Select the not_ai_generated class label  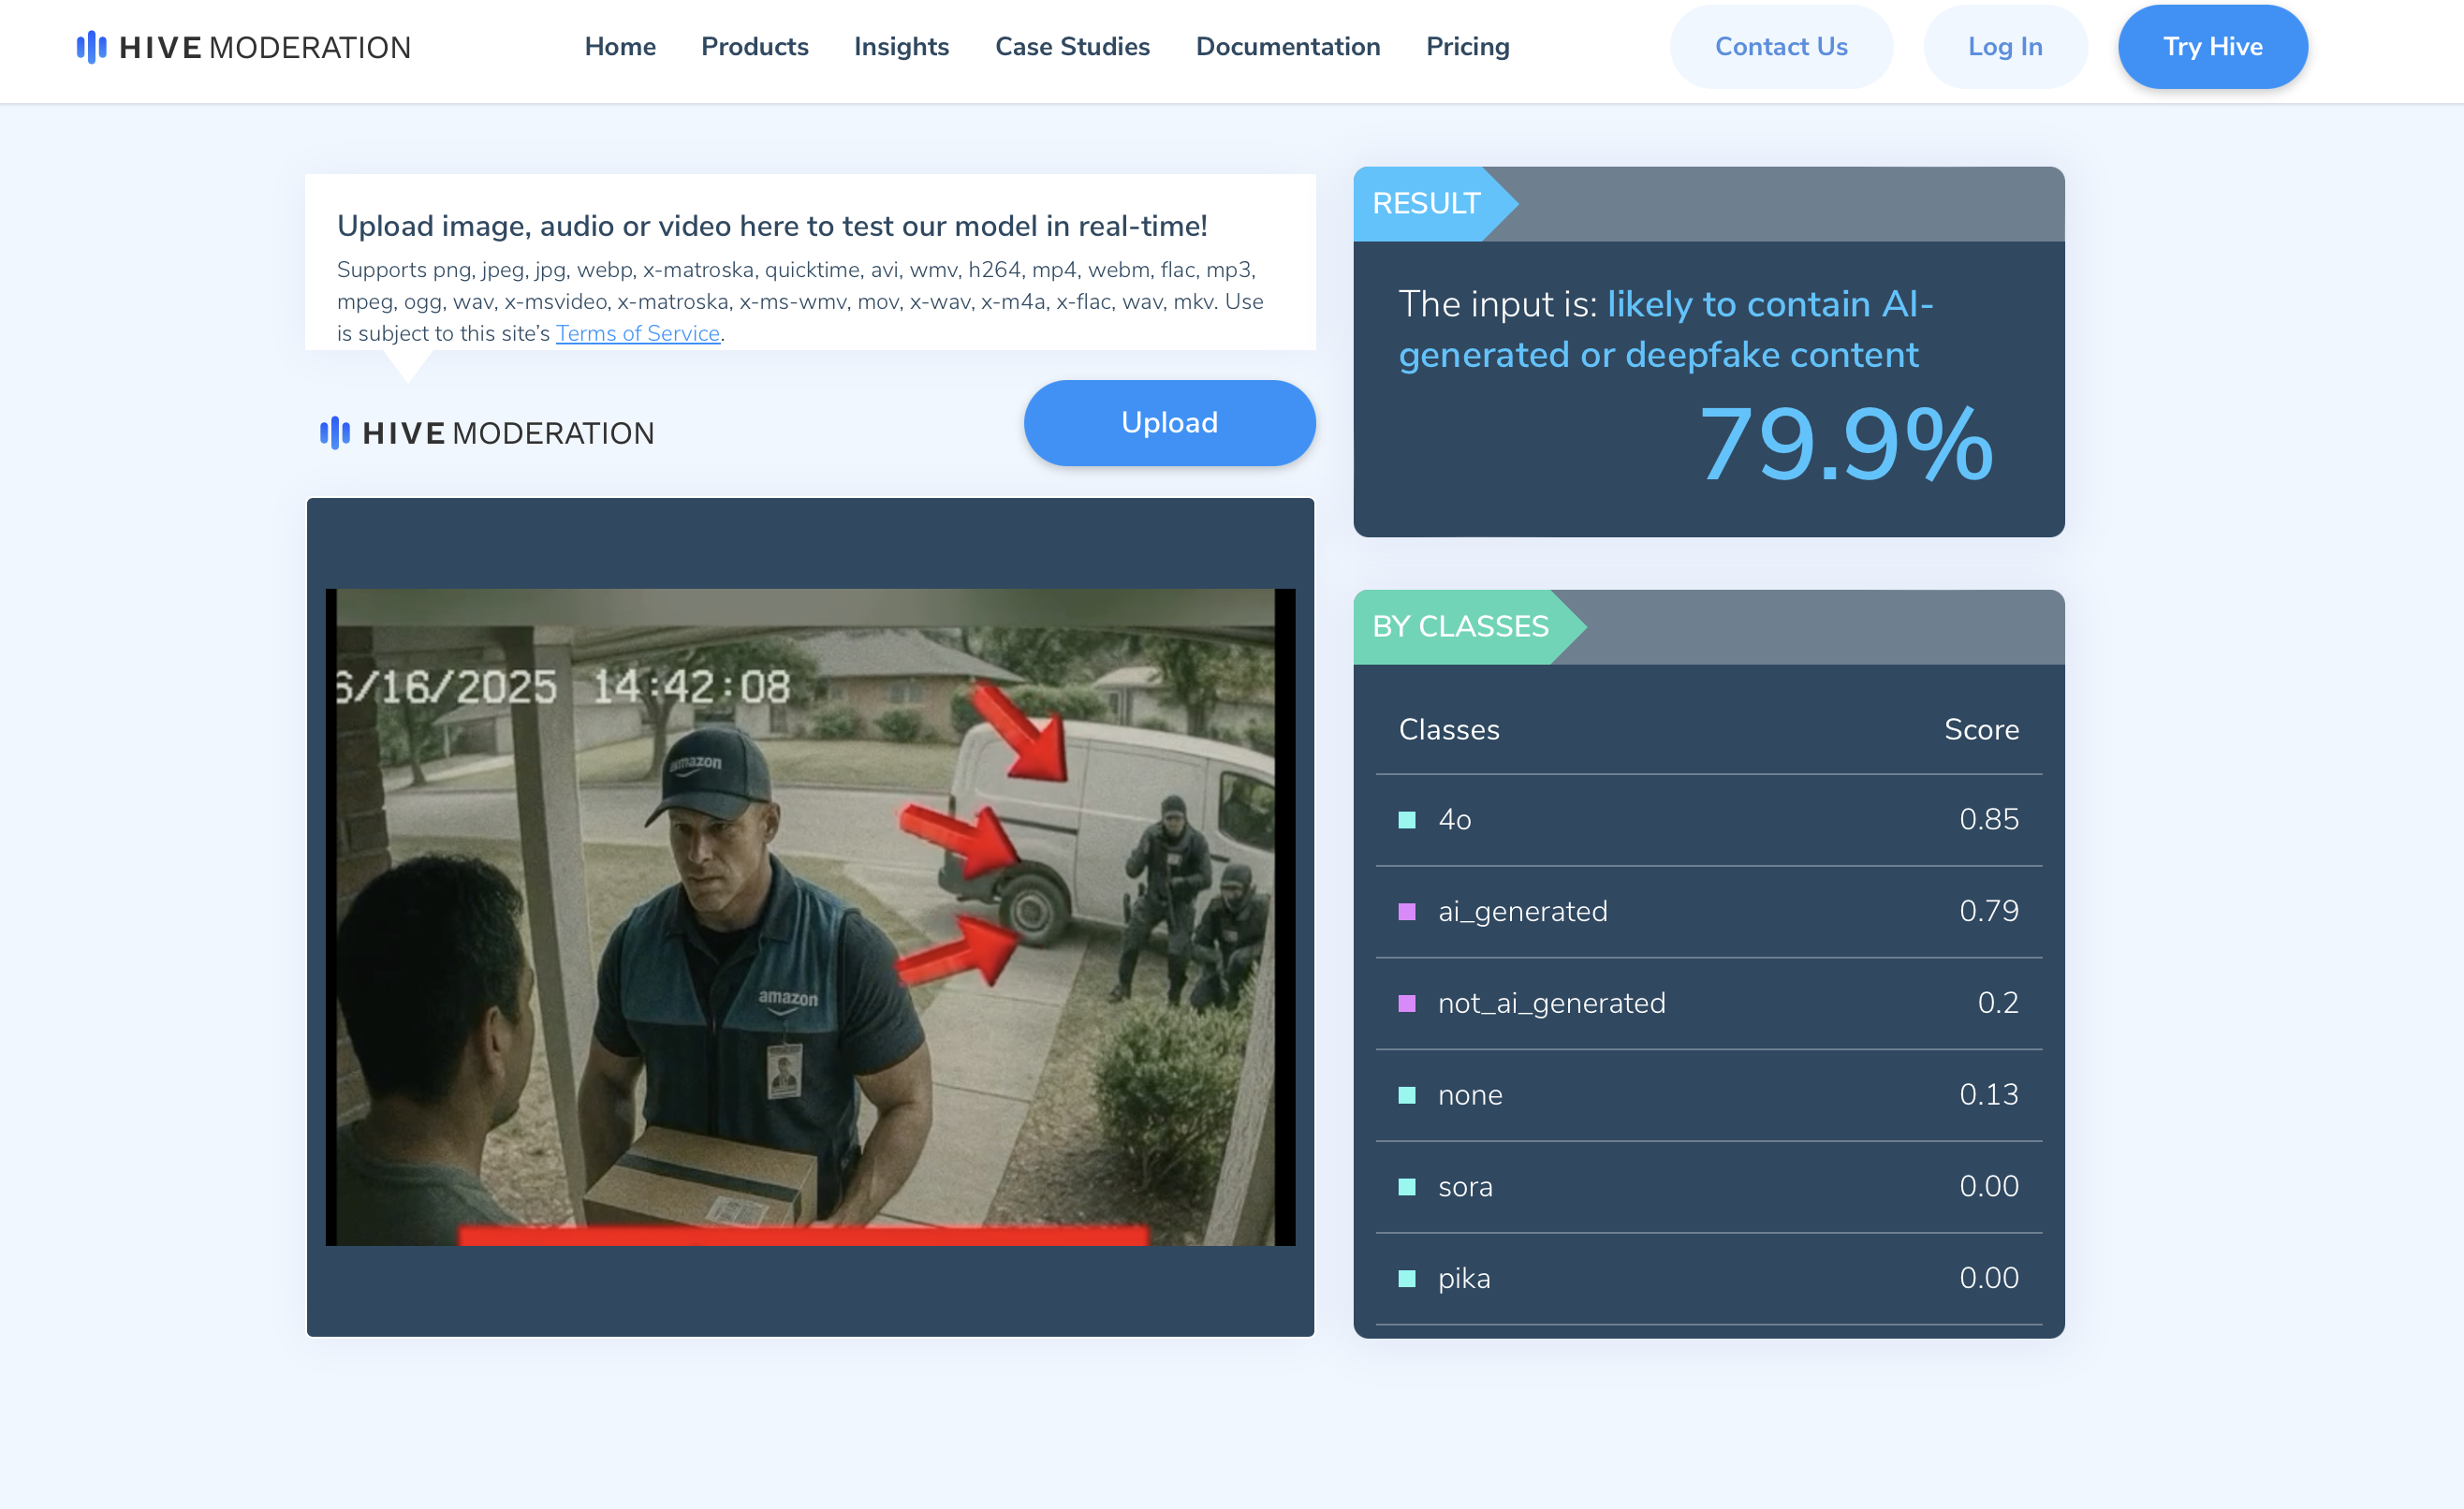(1551, 1003)
